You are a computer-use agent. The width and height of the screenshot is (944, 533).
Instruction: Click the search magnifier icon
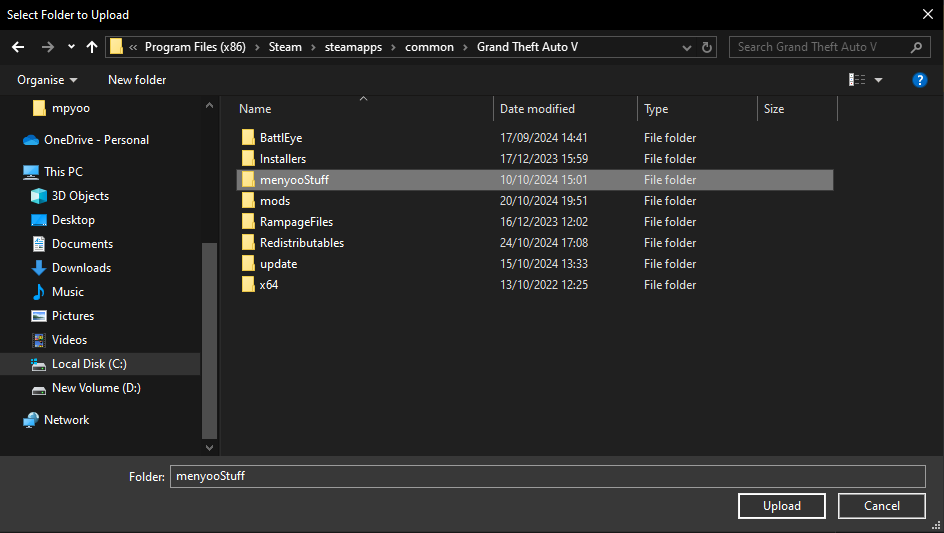coord(916,47)
